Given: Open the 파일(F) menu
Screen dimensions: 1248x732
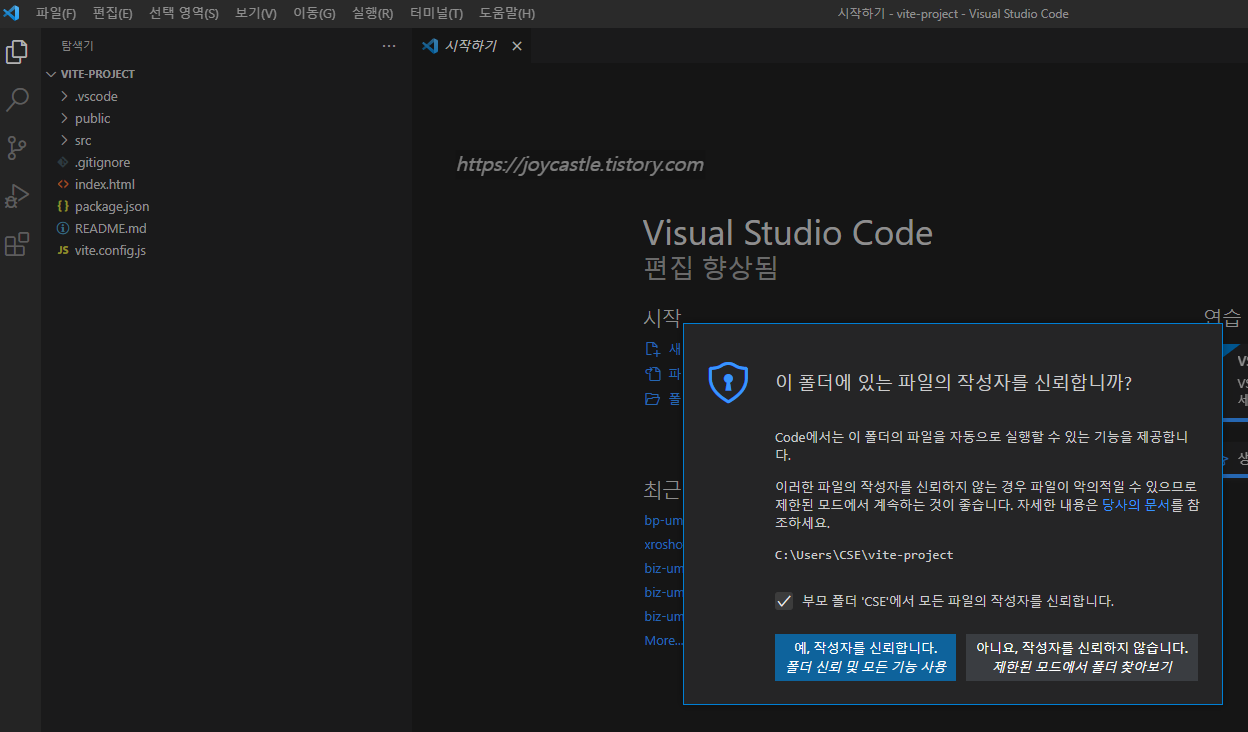Looking at the screenshot, I should click(x=56, y=13).
